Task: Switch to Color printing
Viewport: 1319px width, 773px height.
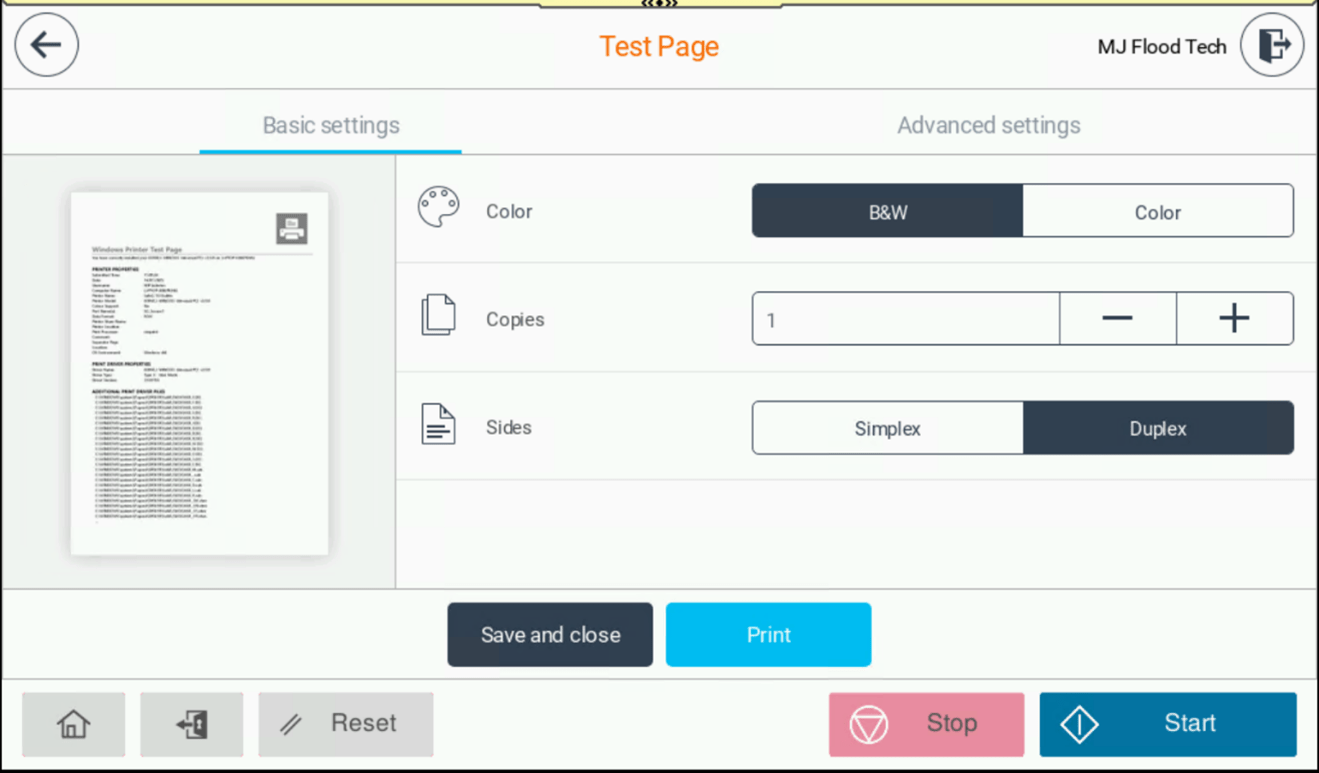Action: 1157,211
